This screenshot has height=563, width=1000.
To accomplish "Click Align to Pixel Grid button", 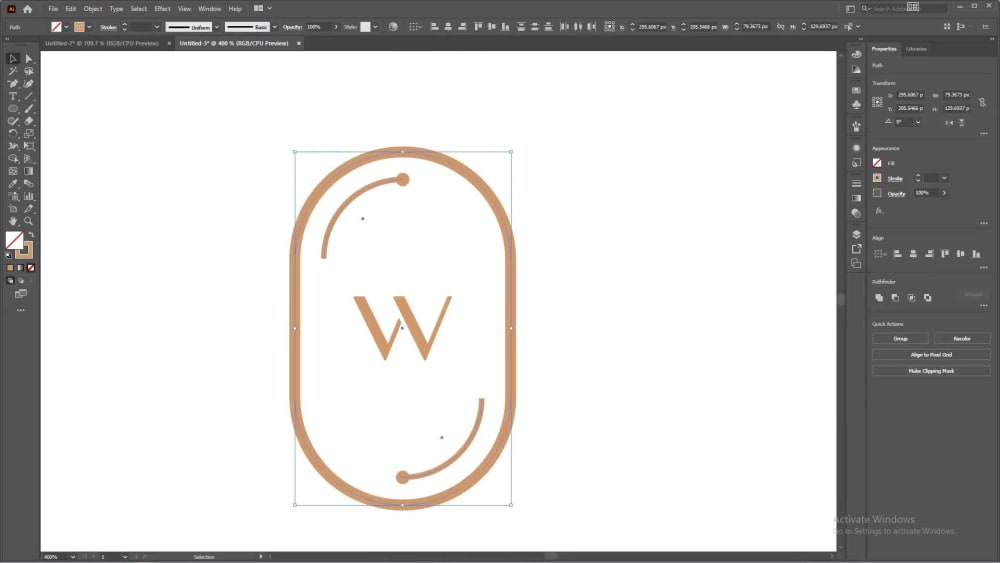I will tap(931, 355).
